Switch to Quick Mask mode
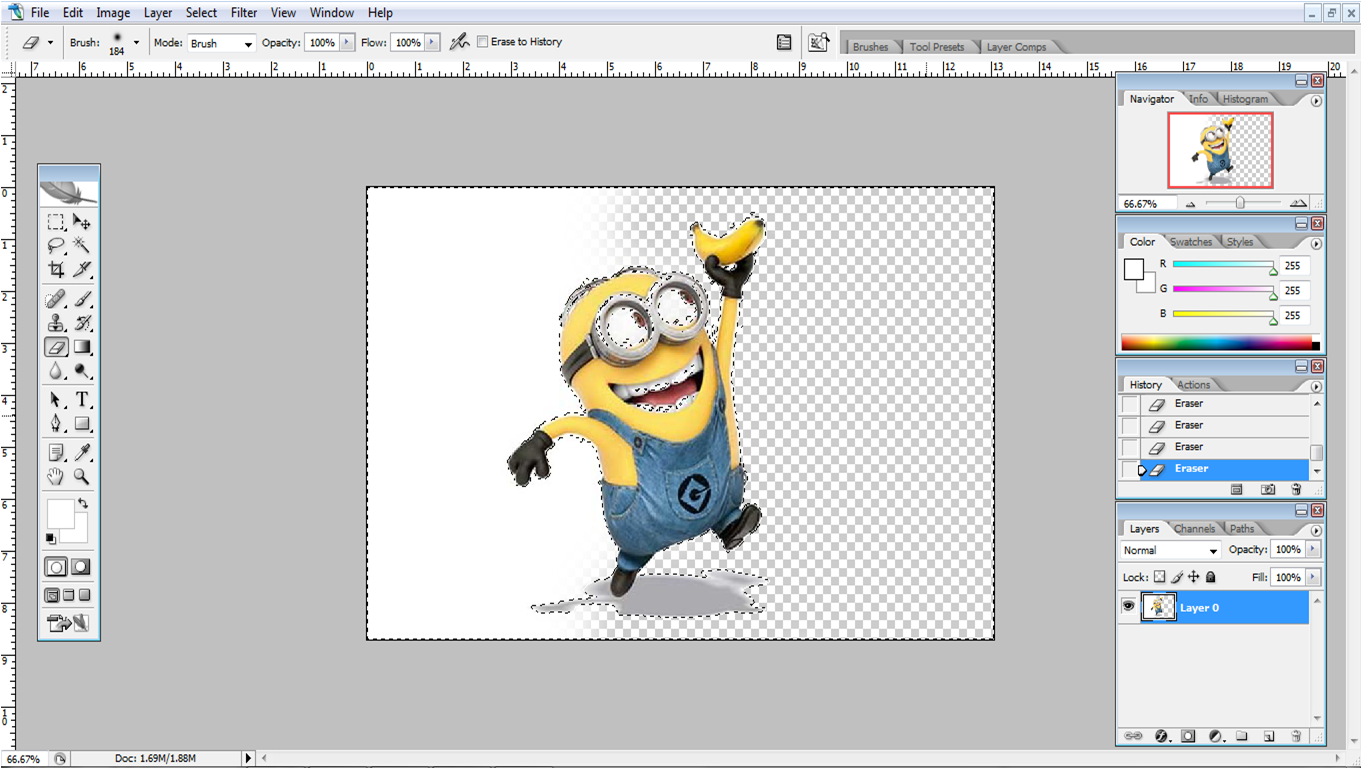 81,567
